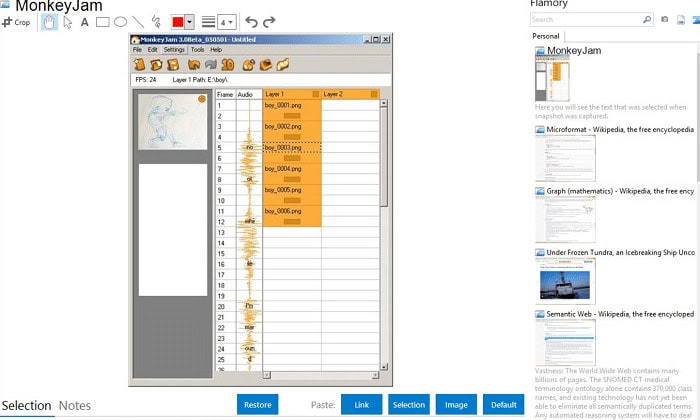This screenshot has width=700, height=420.
Task: Click the line thickness icon
Action: [x=208, y=21]
